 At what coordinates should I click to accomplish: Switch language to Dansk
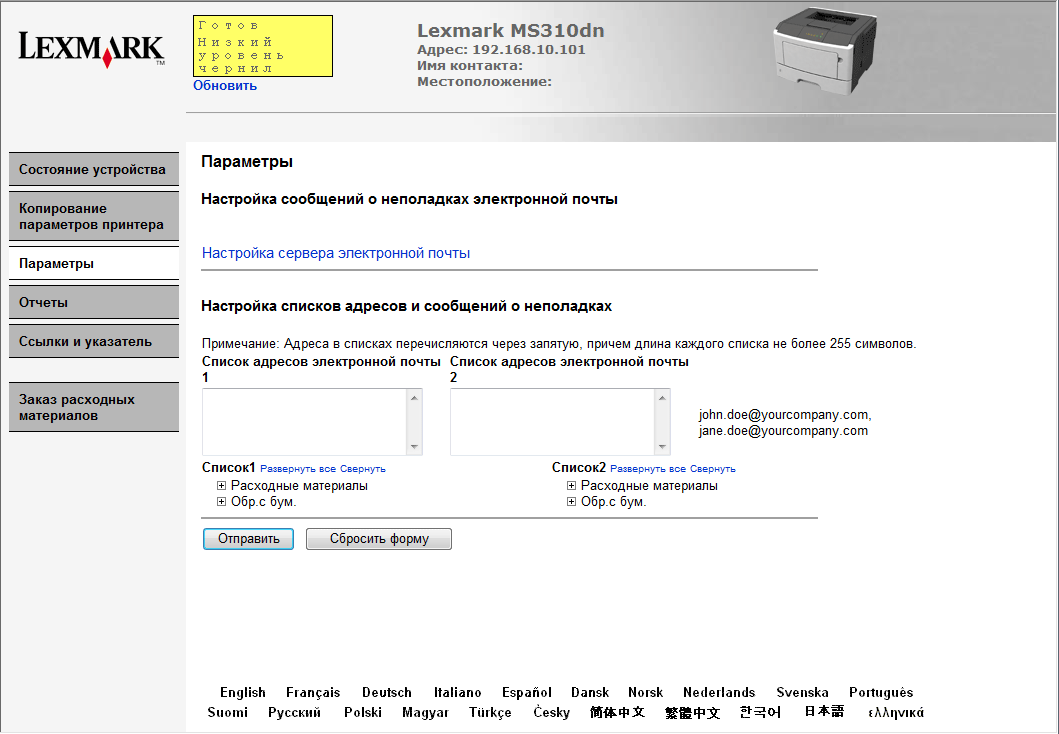coord(590,693)
